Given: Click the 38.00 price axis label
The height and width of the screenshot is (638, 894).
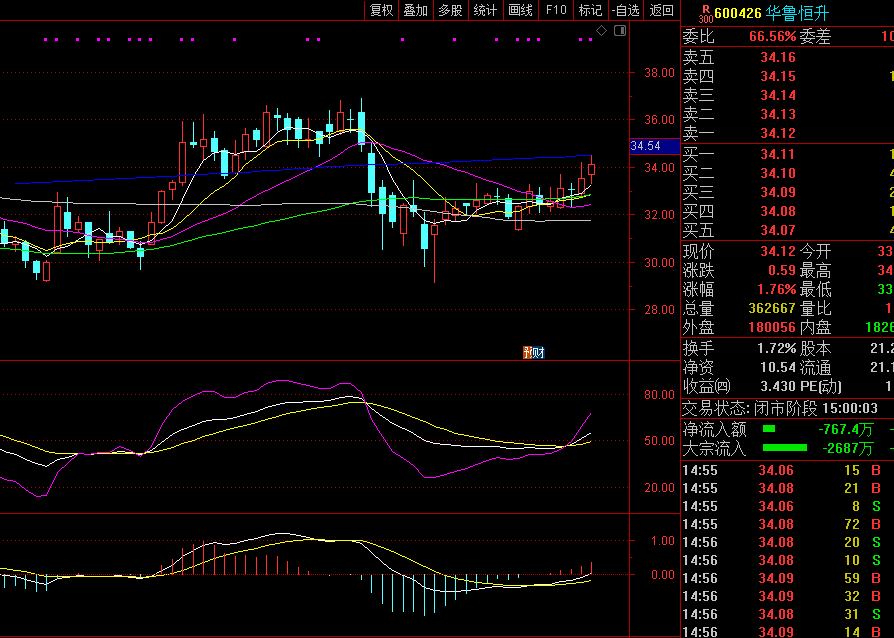Looking at the screenshot, I should (x=660, y=73).
